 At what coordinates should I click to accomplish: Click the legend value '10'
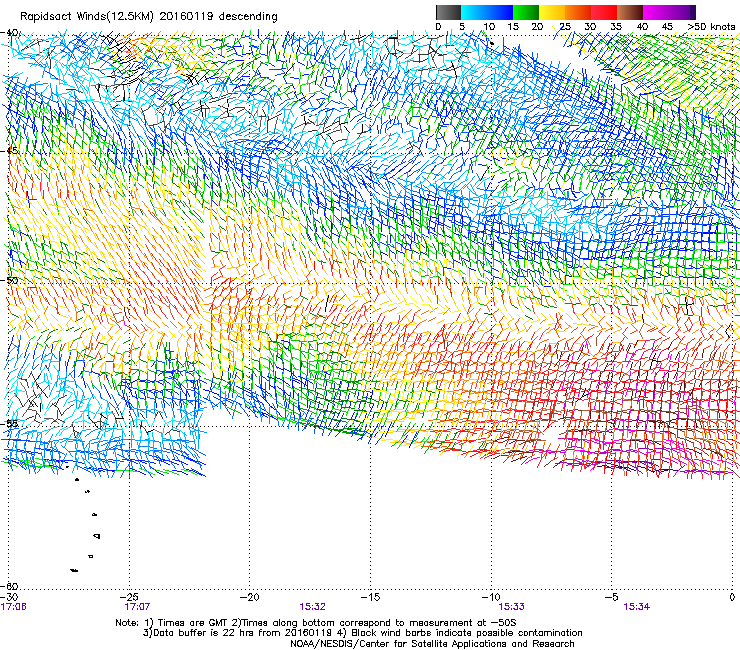tap(489, 27)
